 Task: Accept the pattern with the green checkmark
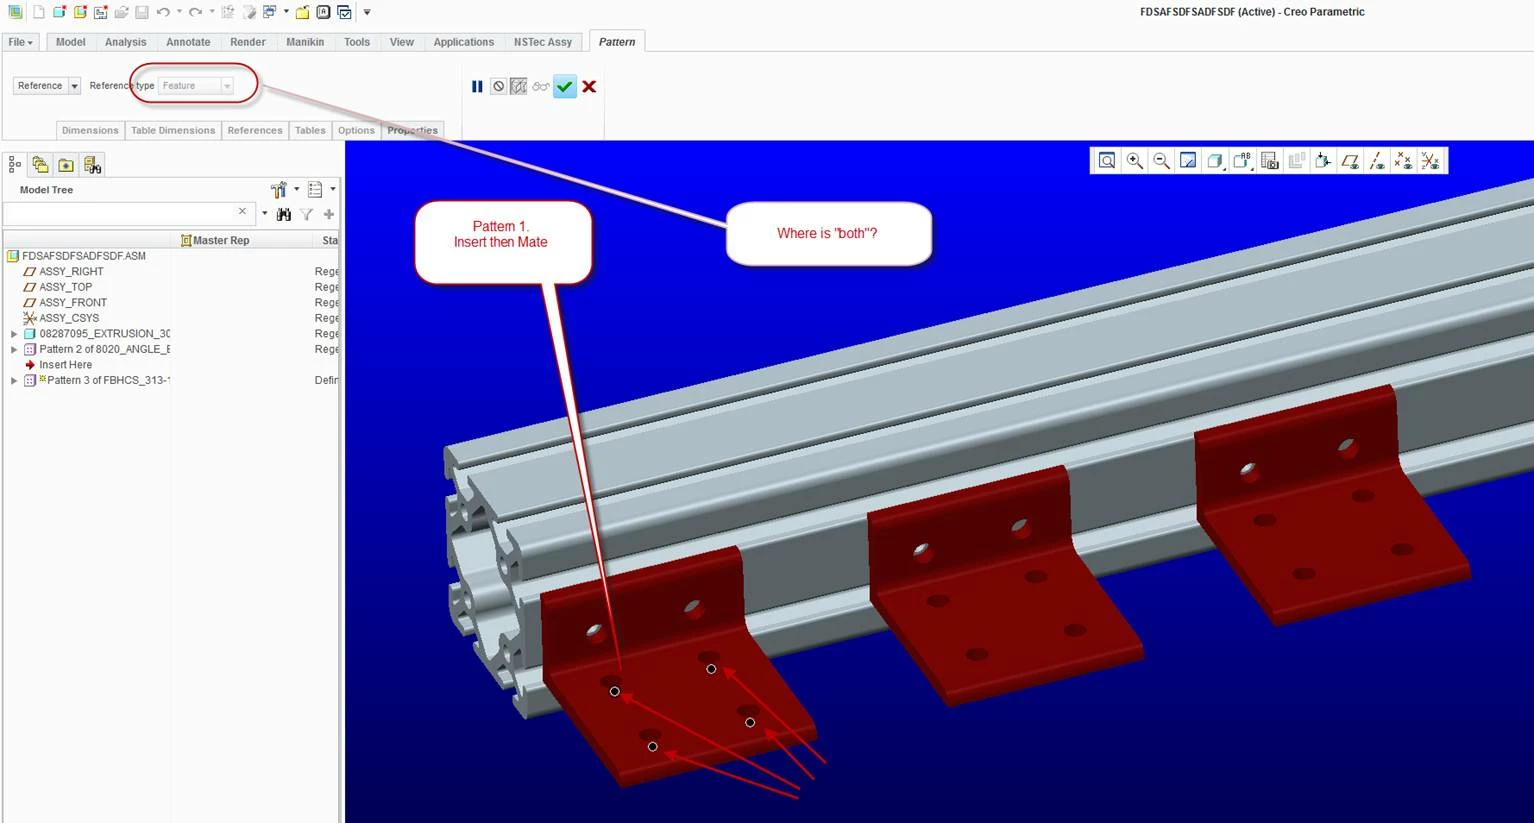point(565,87)
